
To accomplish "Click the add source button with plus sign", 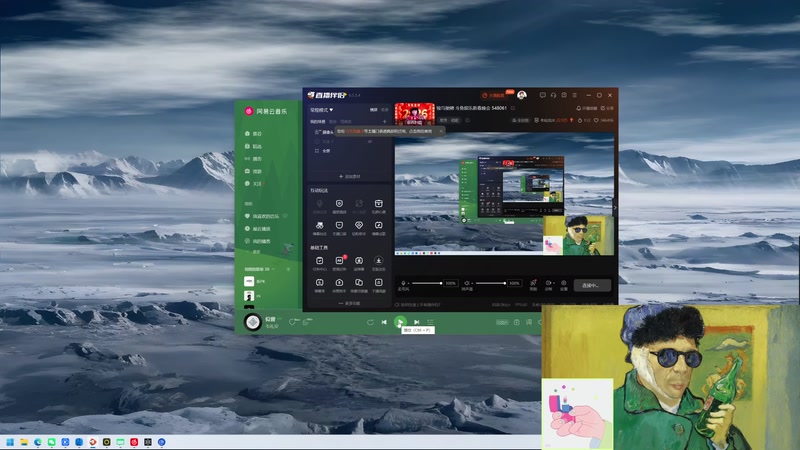I will tap(349, 177).
